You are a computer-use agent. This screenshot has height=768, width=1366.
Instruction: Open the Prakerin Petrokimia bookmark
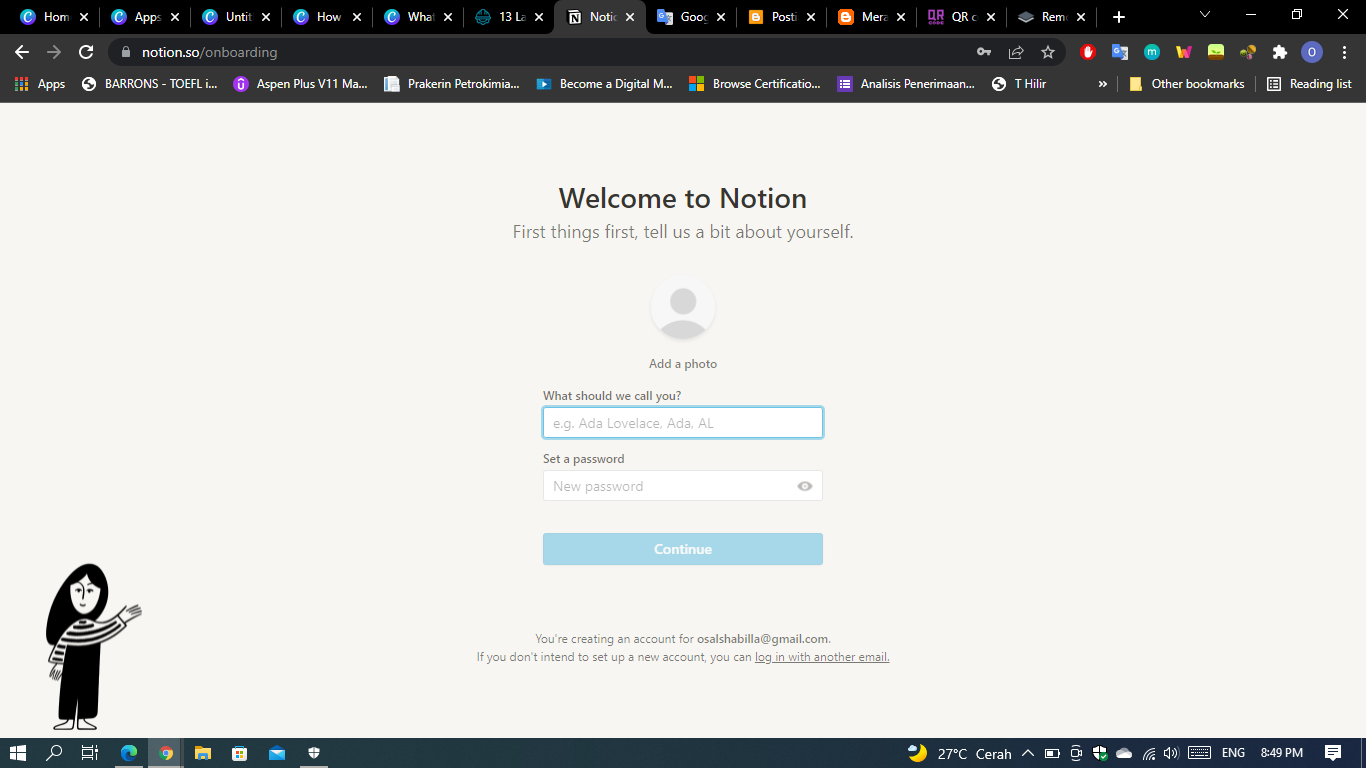click(x=452, y=84)
